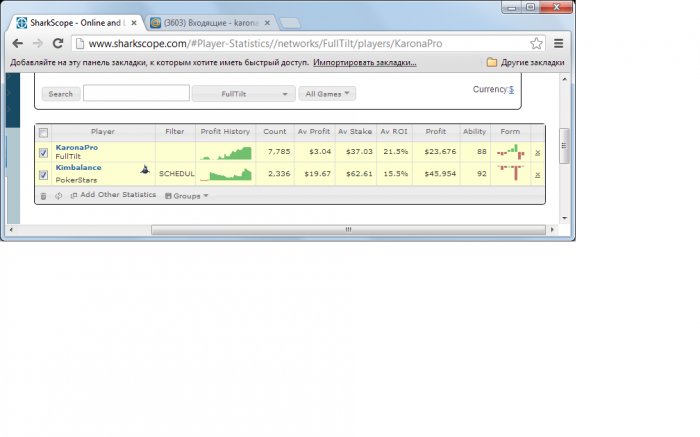Click the refresh icon below table
Image resolution: width=700 pixels, height=437 pixels.
pyautogui.click(x=58, y=196)
